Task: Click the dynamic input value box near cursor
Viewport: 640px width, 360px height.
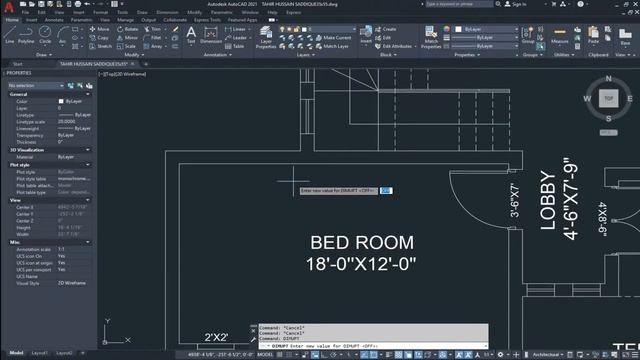Action: [386, 191]
